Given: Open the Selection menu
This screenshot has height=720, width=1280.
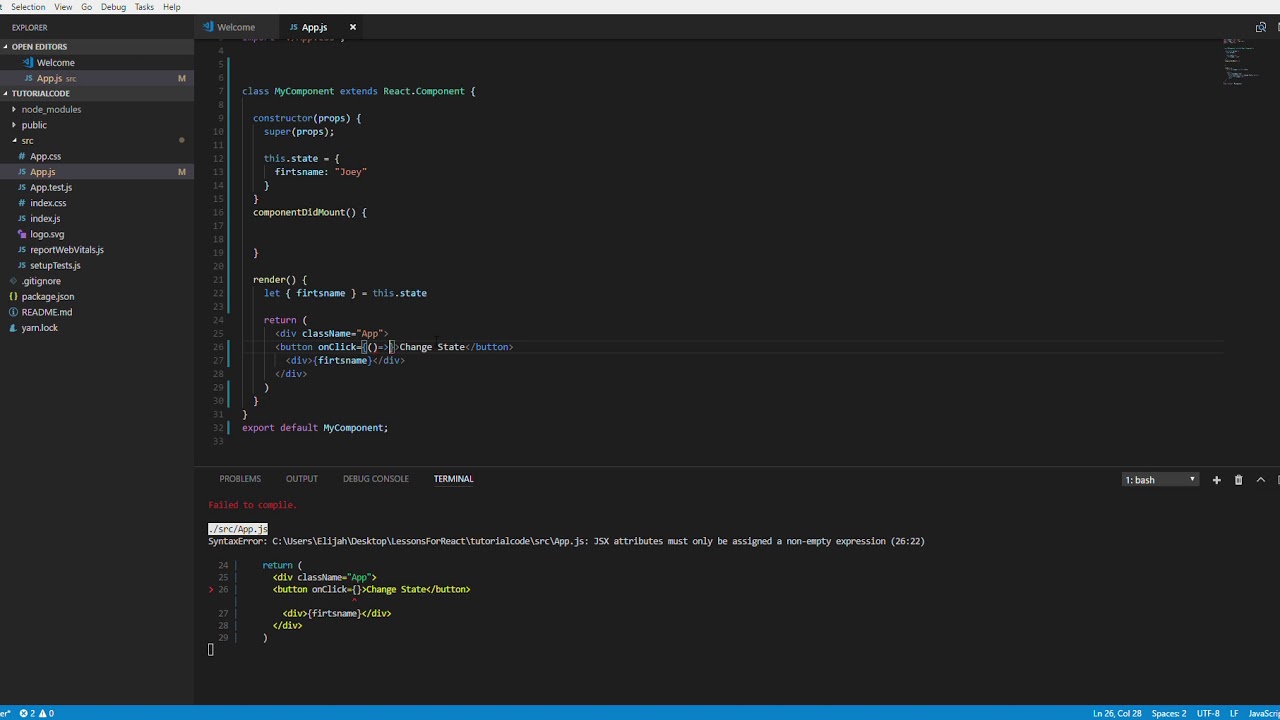Looking at the screenshot, I should click(x=28, y=7).
